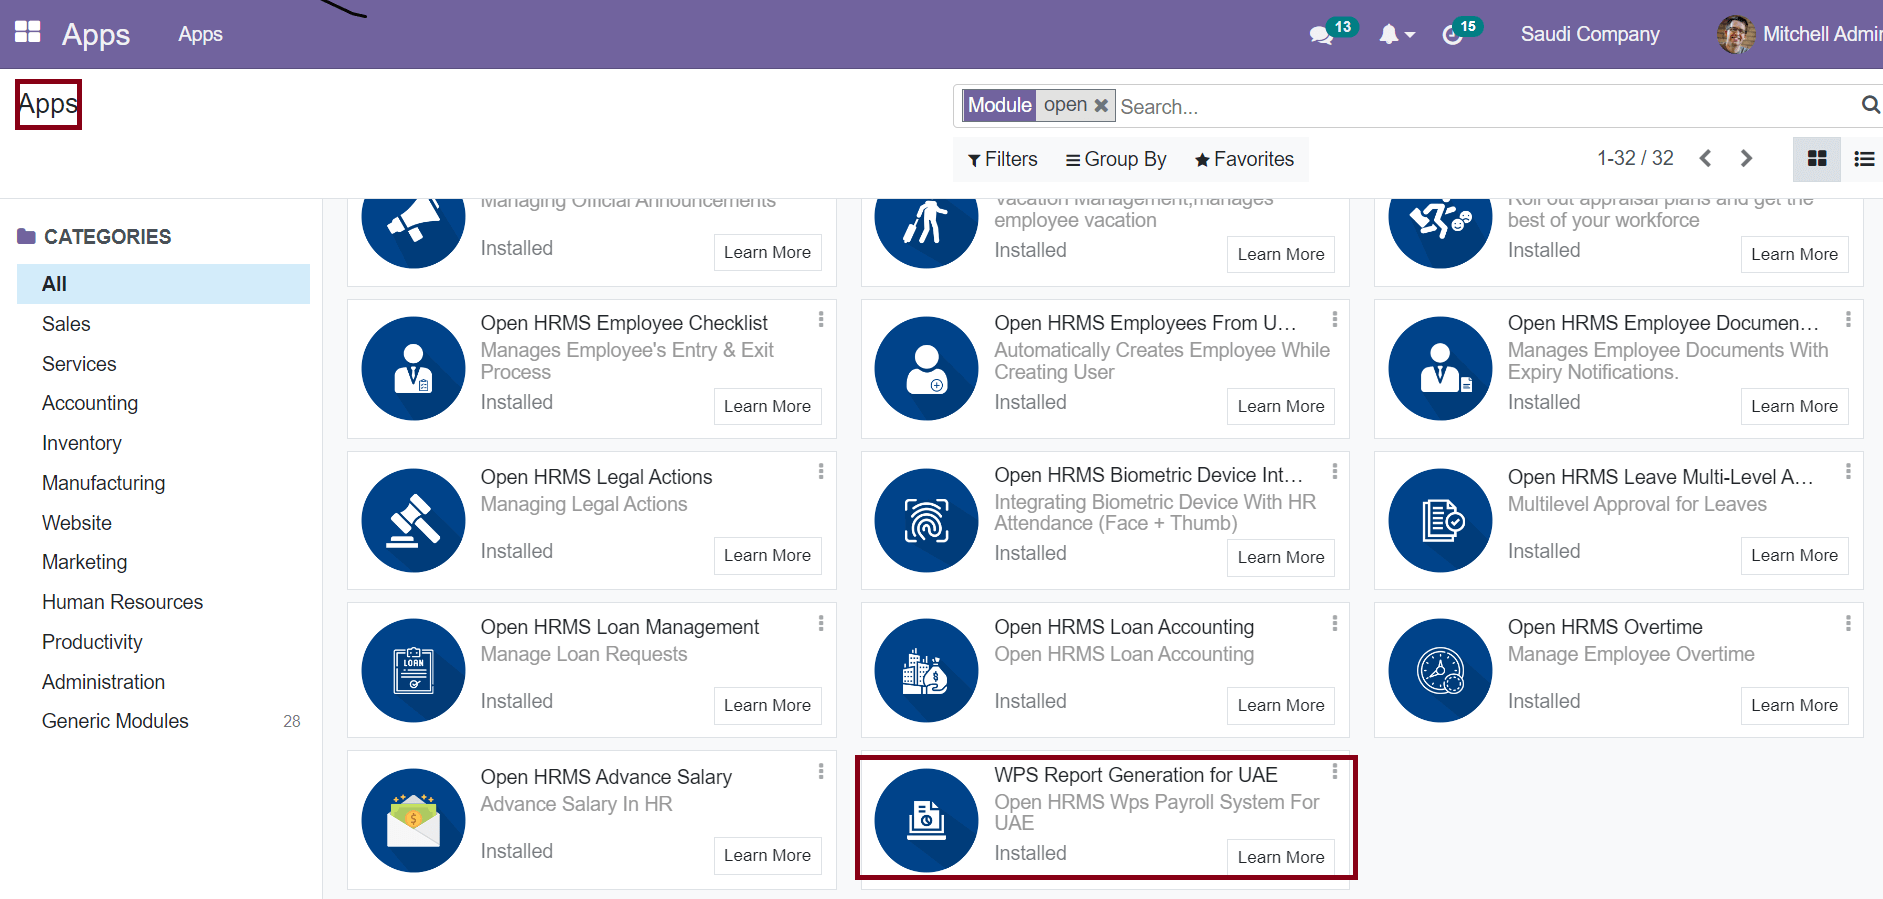Open options menu on Employees From User card
1883x899 pixels.
1335,319
